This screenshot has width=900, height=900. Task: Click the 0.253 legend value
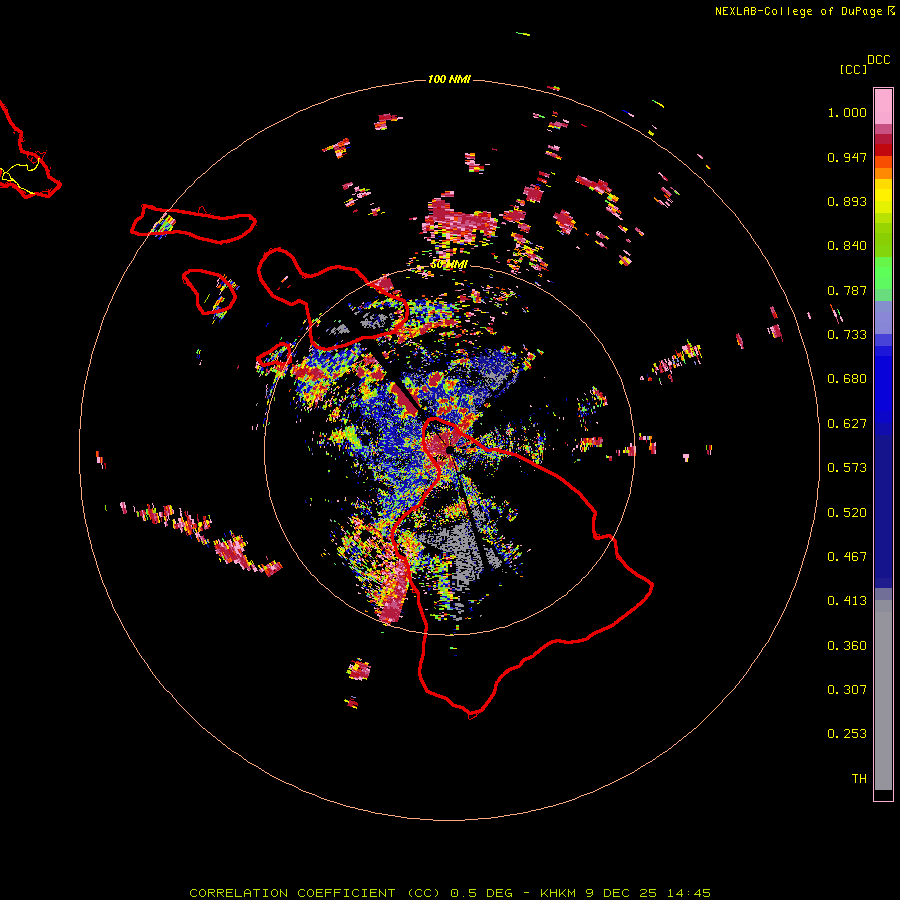[x=847, y=734]
